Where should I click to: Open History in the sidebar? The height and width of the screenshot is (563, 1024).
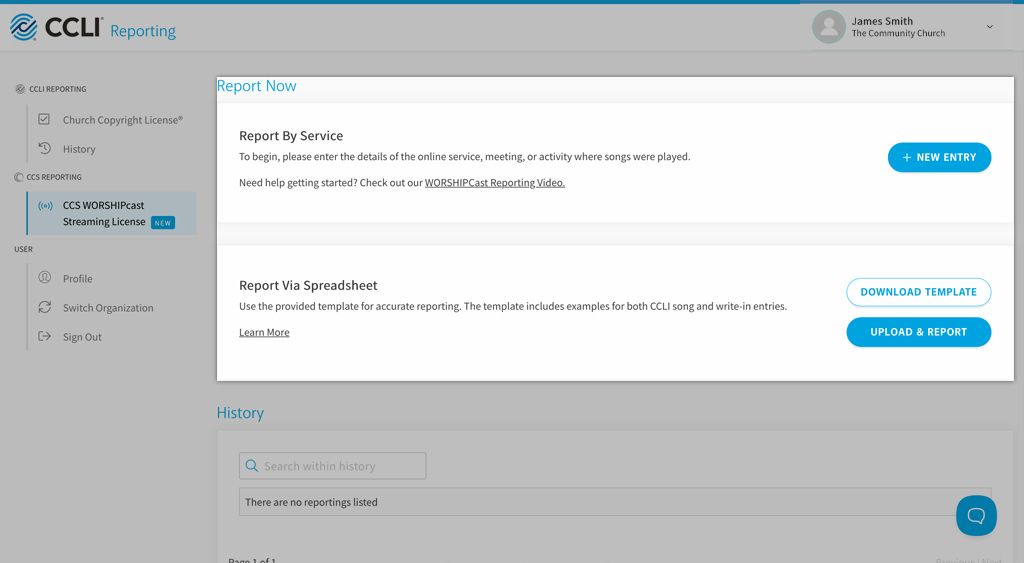coord(79,149)
